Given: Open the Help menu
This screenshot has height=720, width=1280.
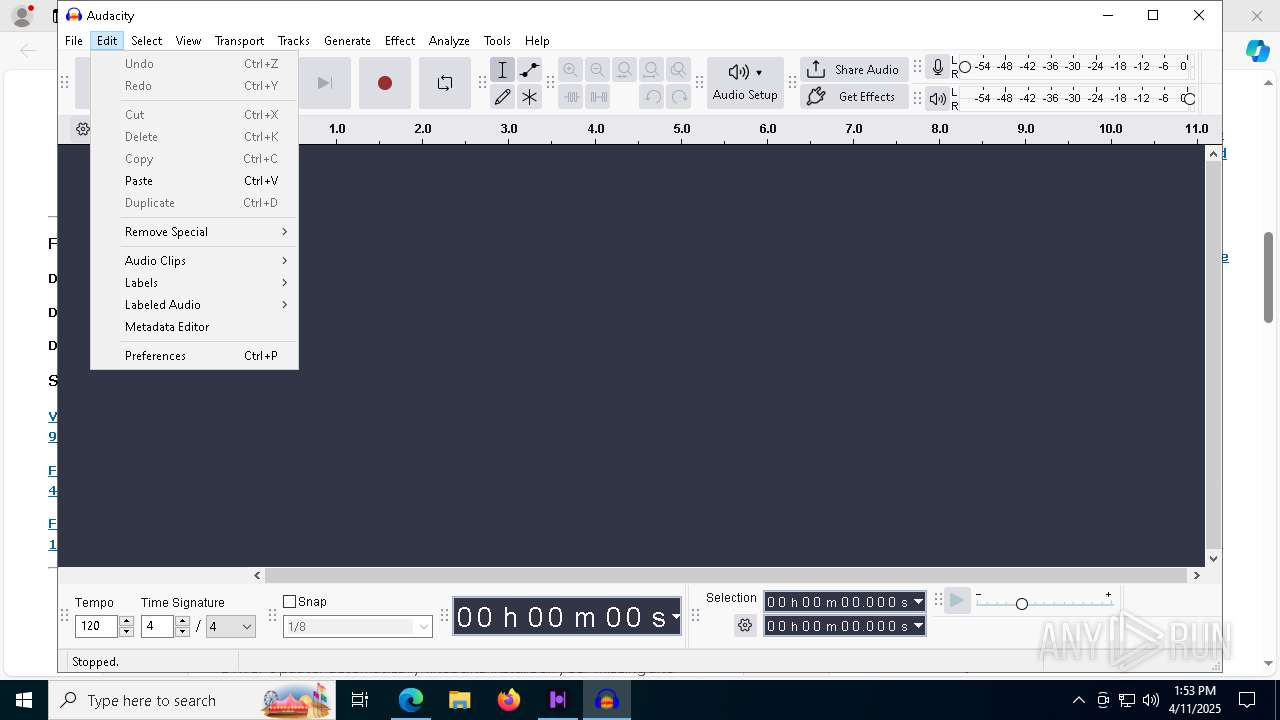Looking at the screenshot, I should click(x=537, y=41).
